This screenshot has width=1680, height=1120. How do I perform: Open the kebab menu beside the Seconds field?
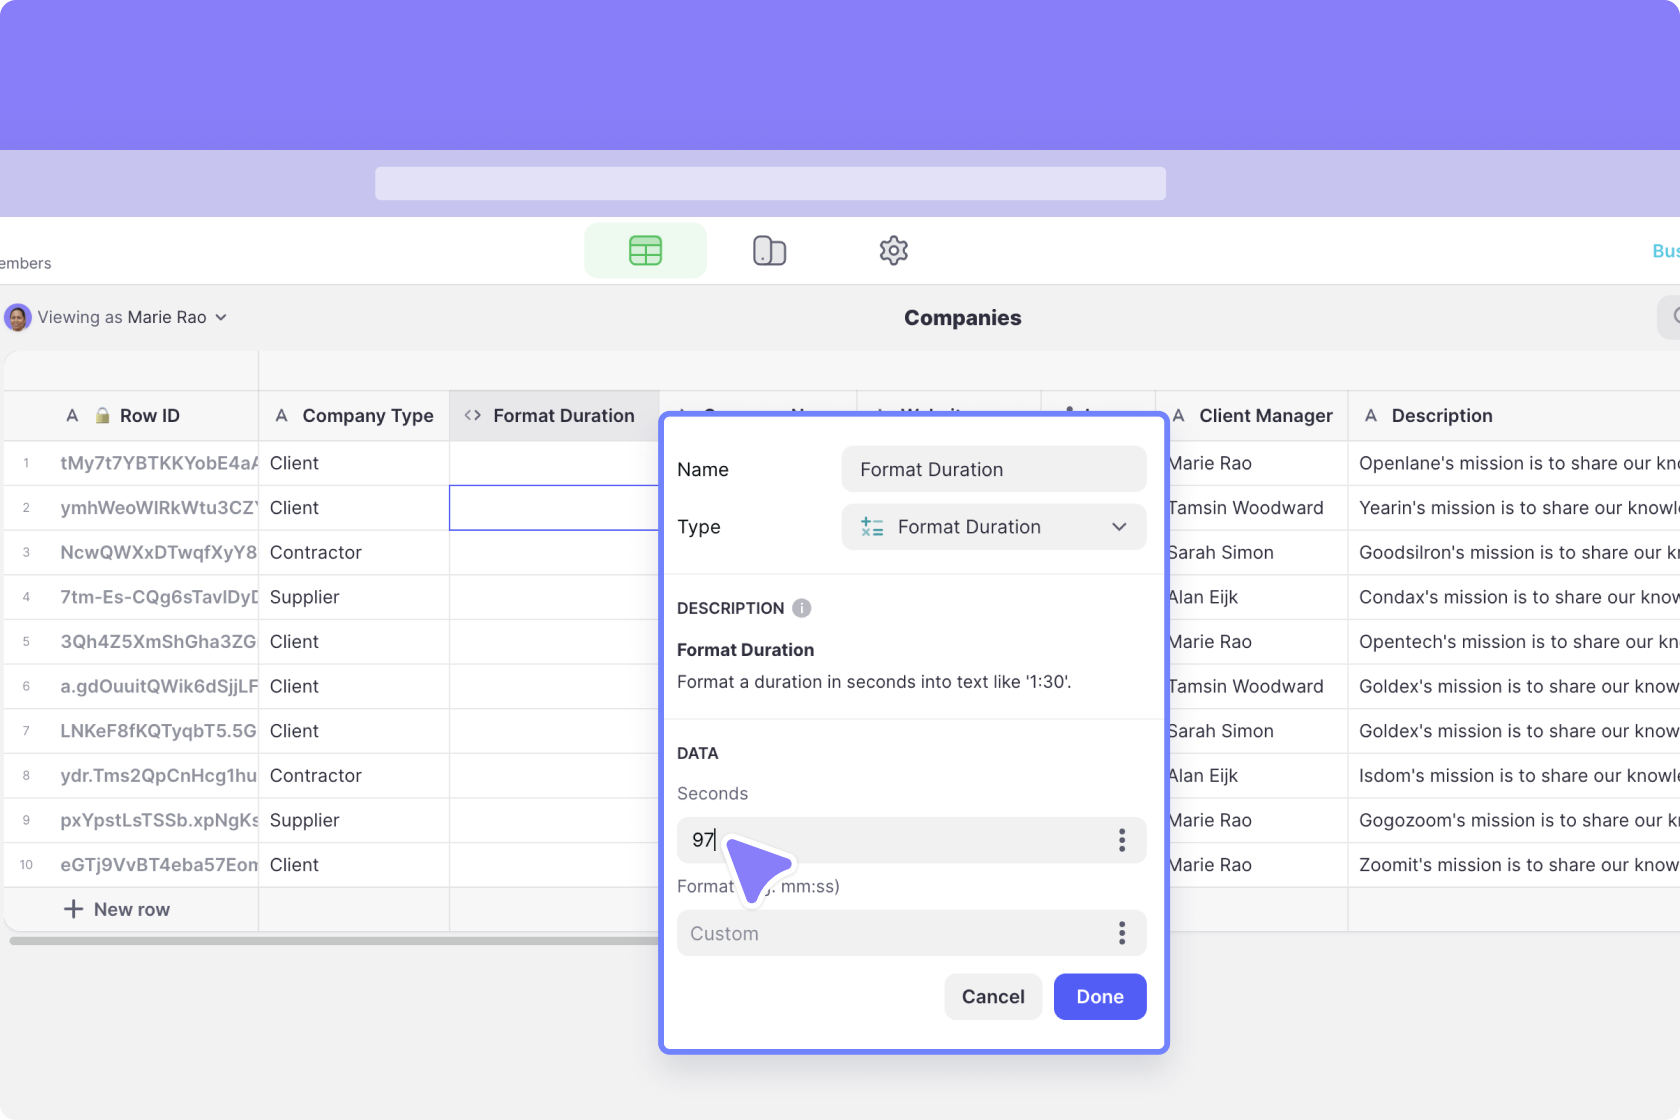point(1122,840)
